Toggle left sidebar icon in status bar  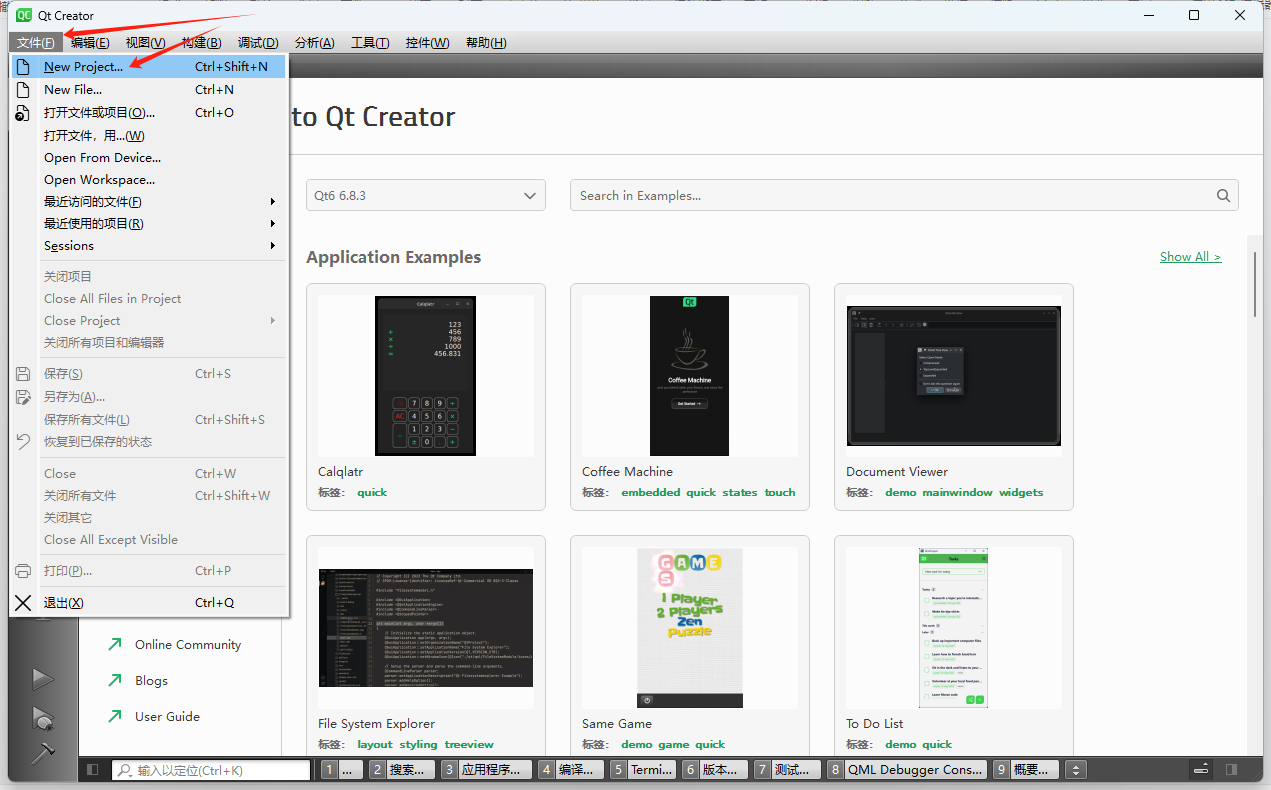coord(92,770)
